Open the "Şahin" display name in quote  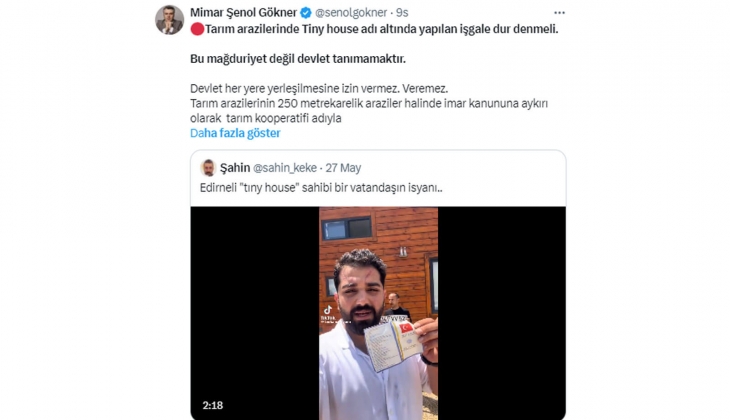point(235,168)
